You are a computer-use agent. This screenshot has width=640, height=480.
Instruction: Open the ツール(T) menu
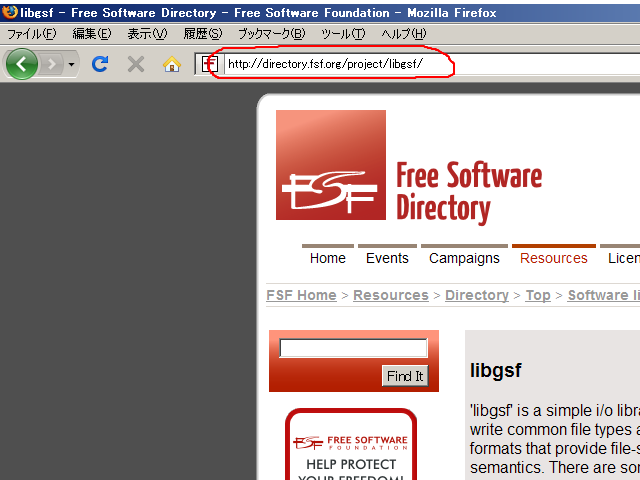(x=343, y=34)
